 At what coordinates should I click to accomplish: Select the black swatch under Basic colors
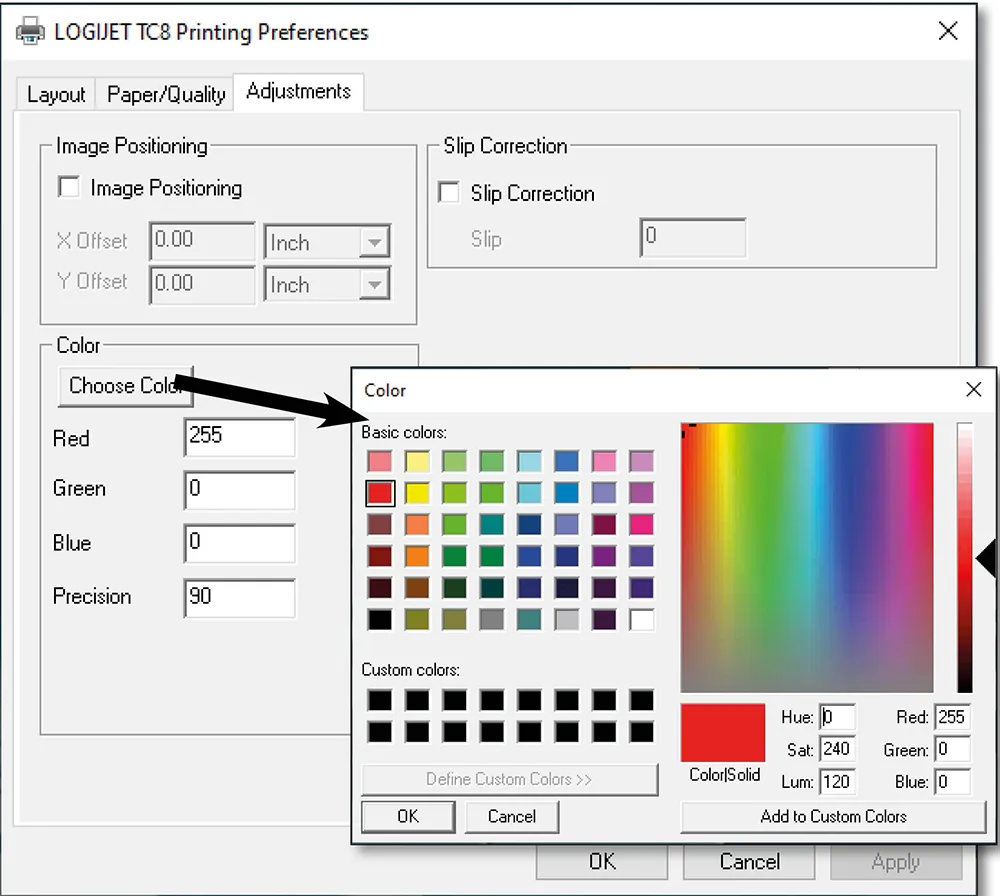(380, 620)
